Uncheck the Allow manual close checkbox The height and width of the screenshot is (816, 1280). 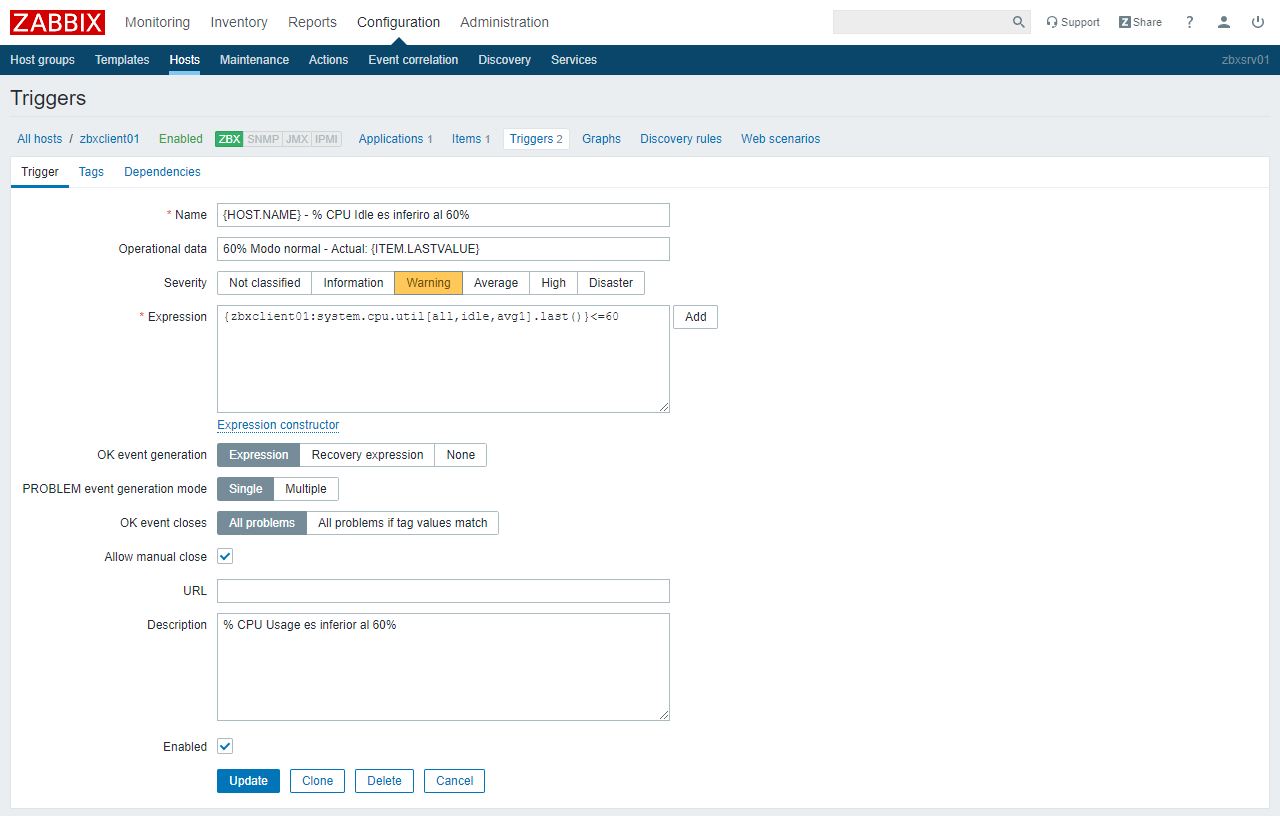225,556
